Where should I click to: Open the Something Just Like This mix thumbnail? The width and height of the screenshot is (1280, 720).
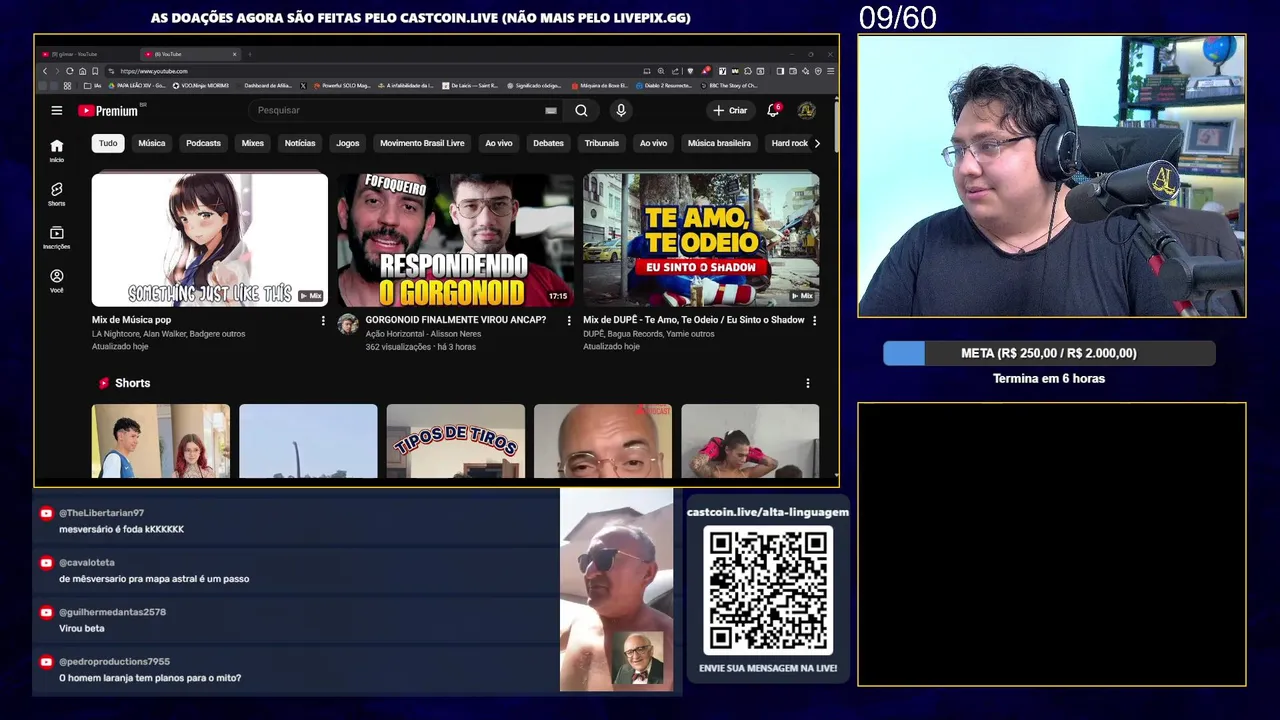pyautogui.click(x=210, y=240)
